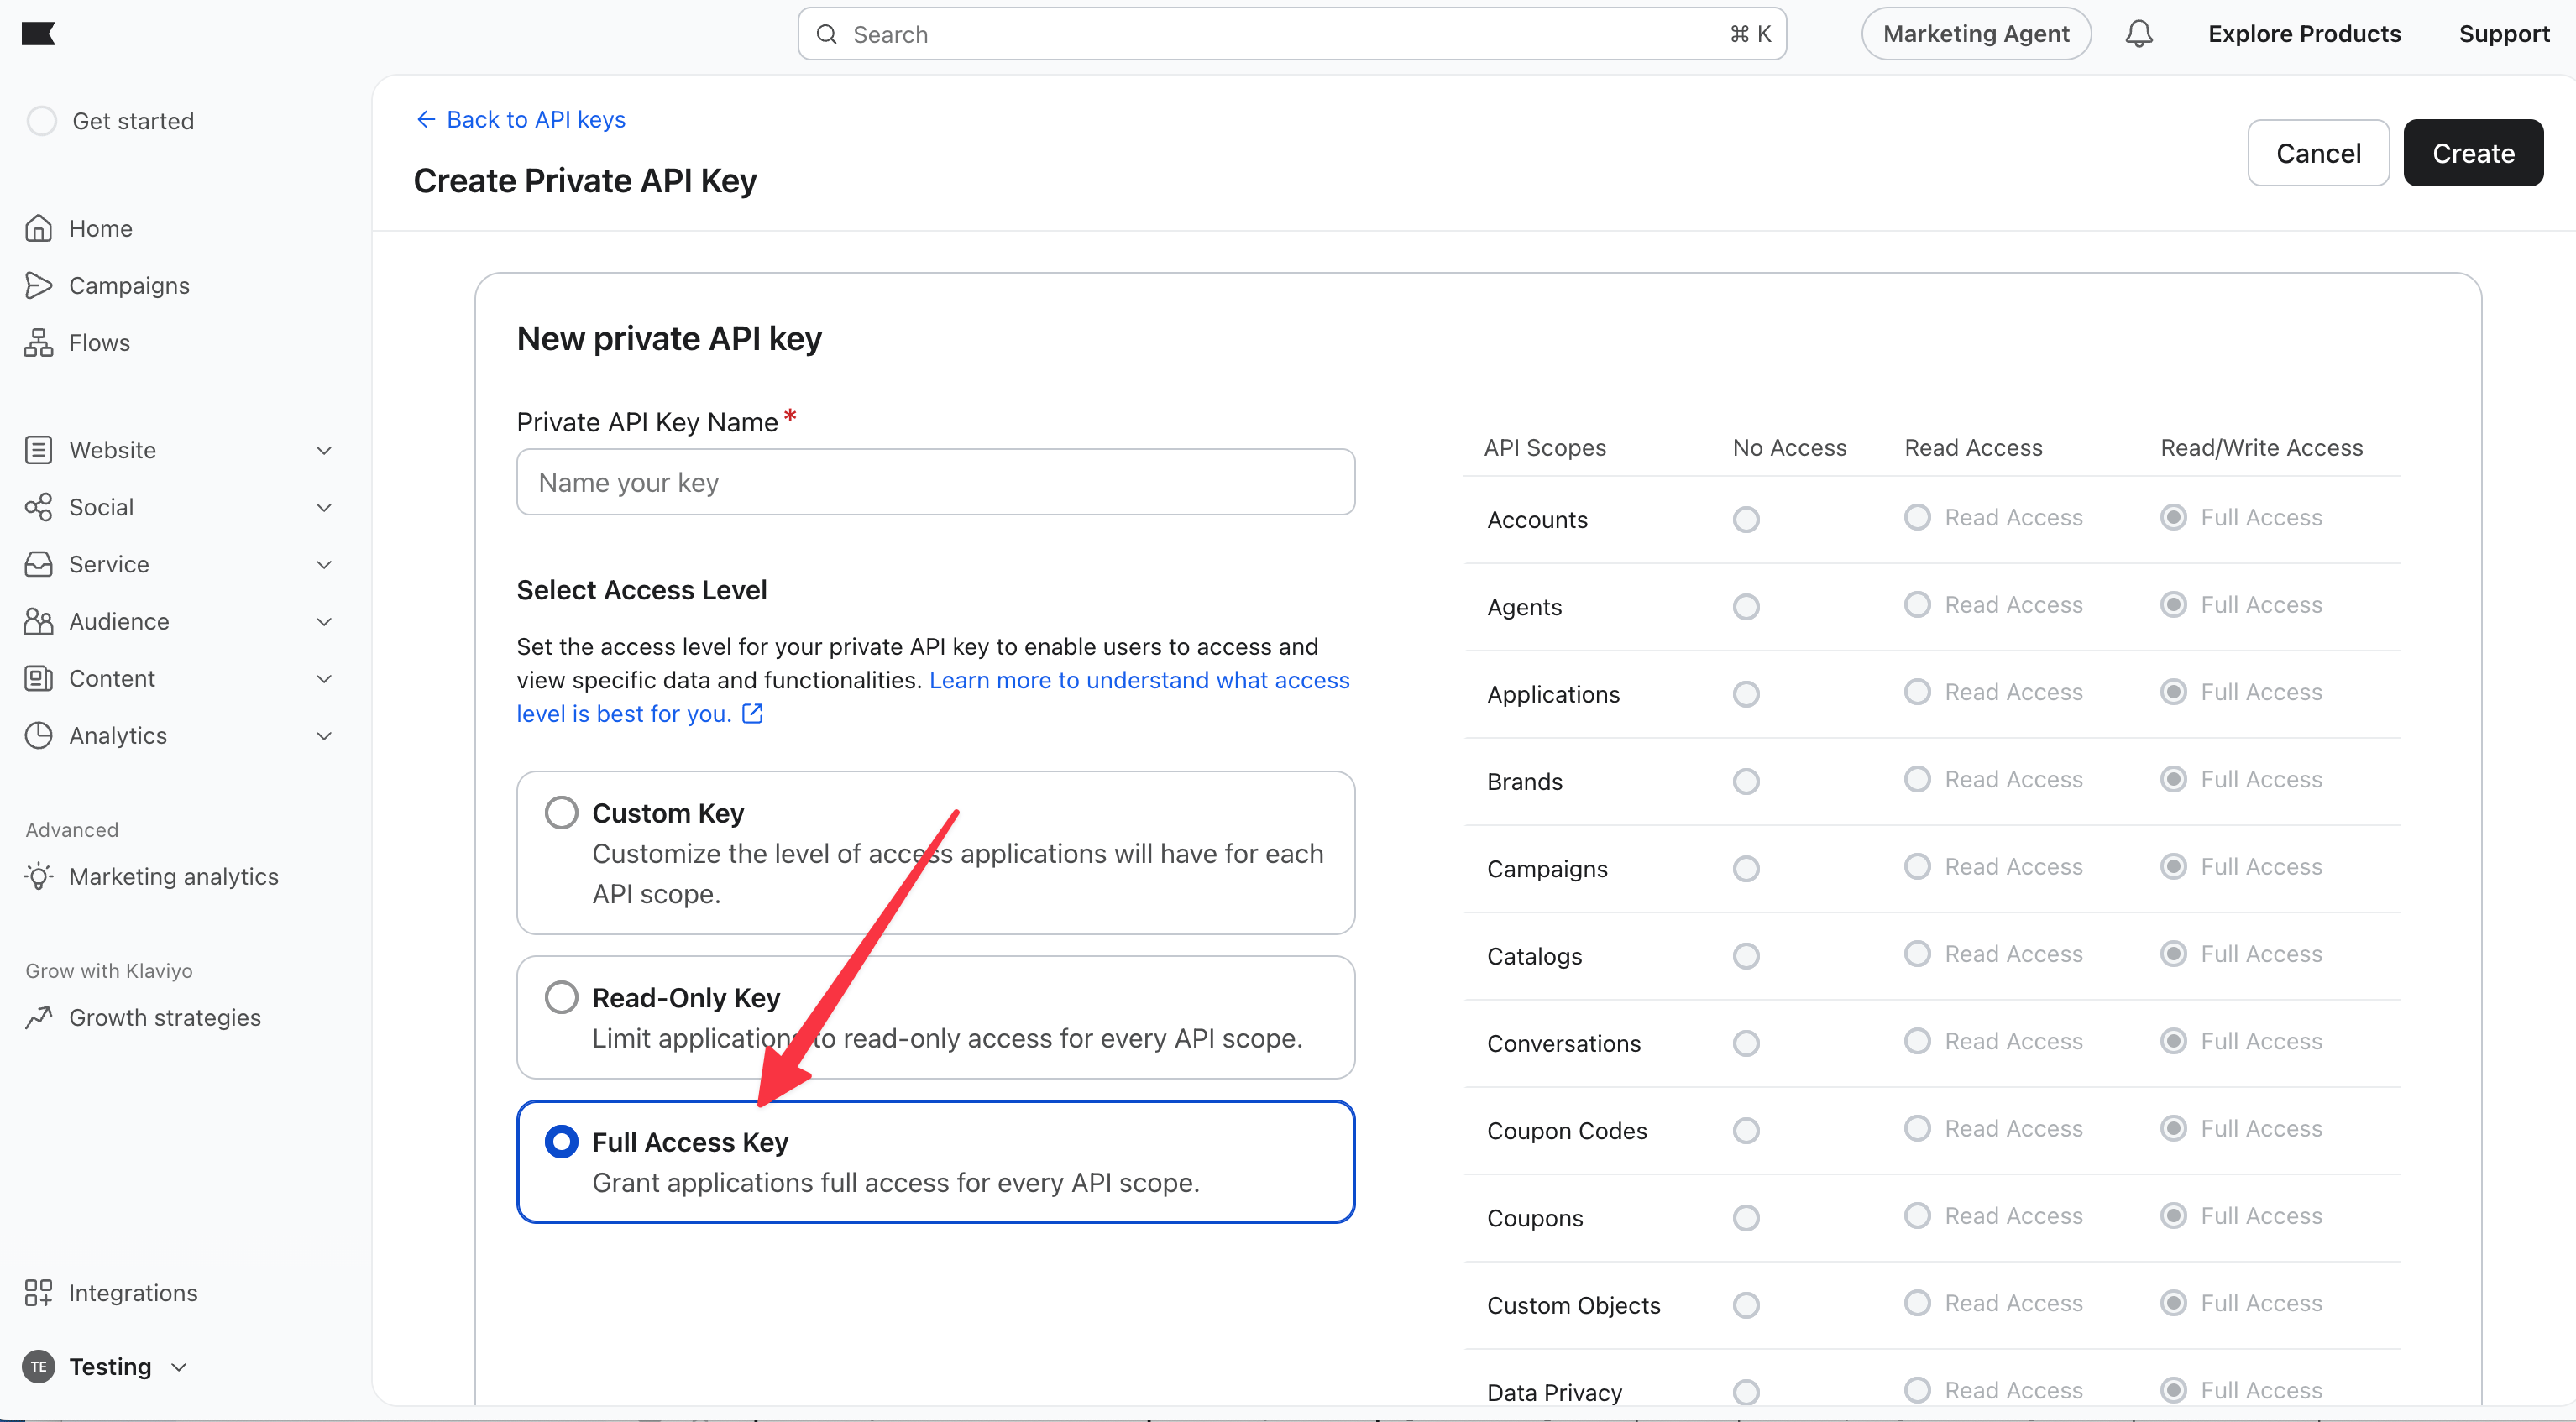The height and width of the screenshot is (1422, 2576).
Task: Click the Content layout icon
Action: click(39, 678)
